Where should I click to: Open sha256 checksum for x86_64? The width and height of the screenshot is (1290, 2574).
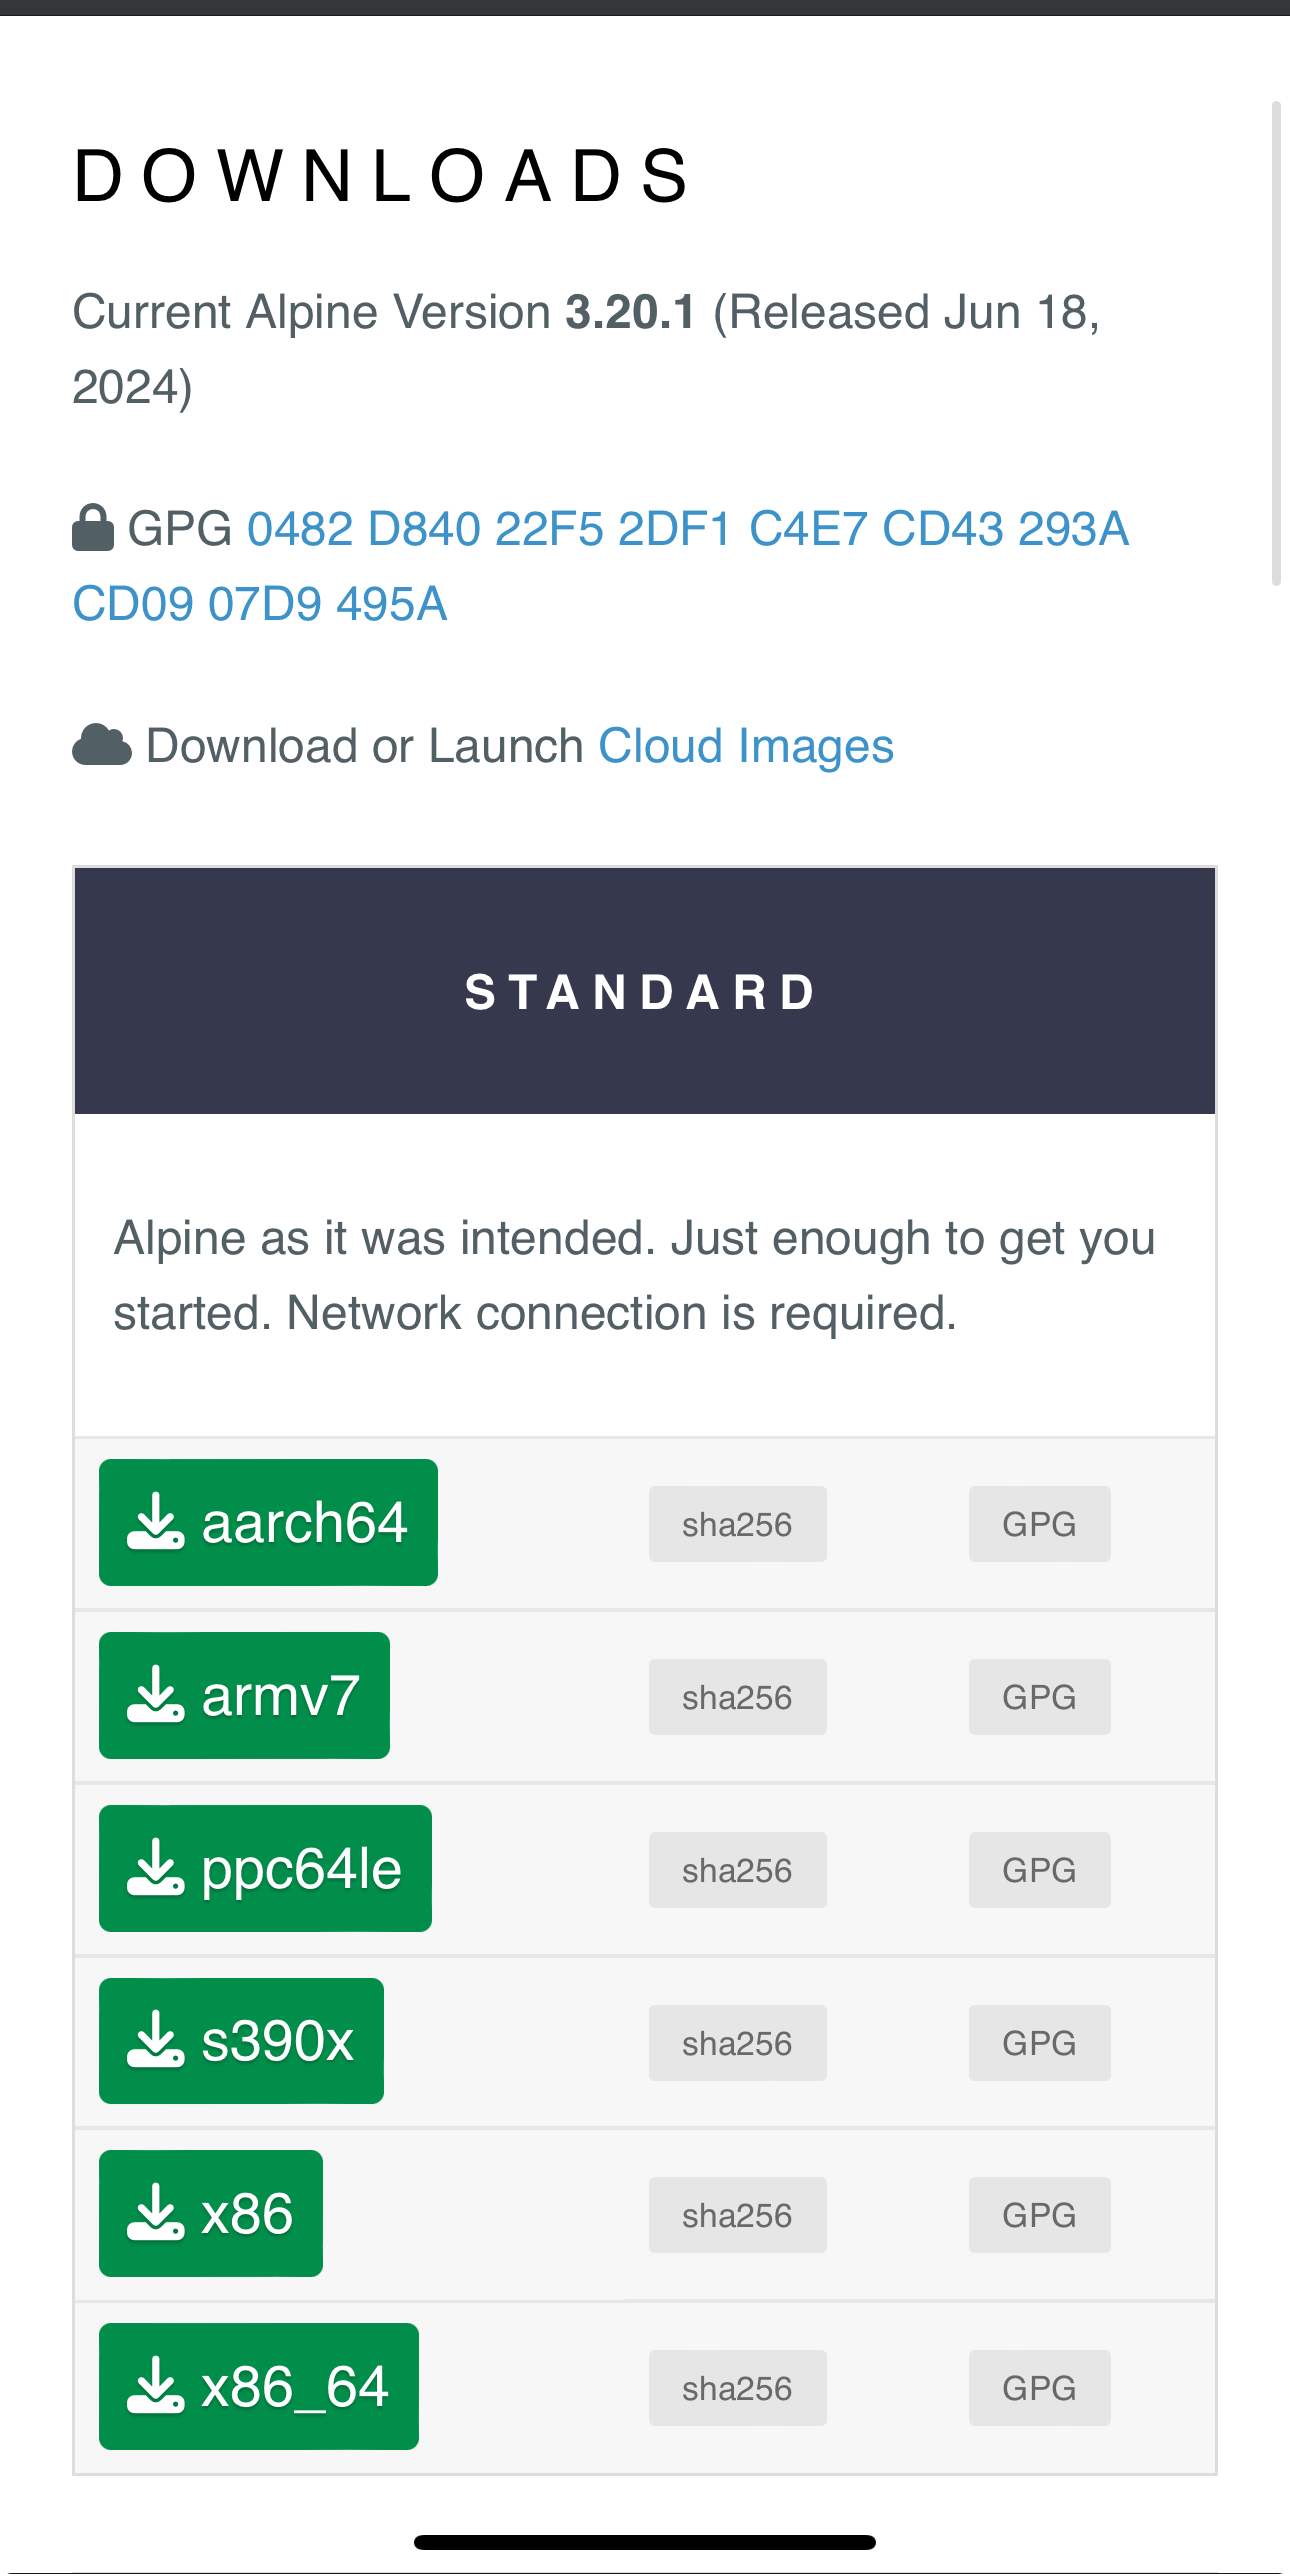(x=738, y=2388)
